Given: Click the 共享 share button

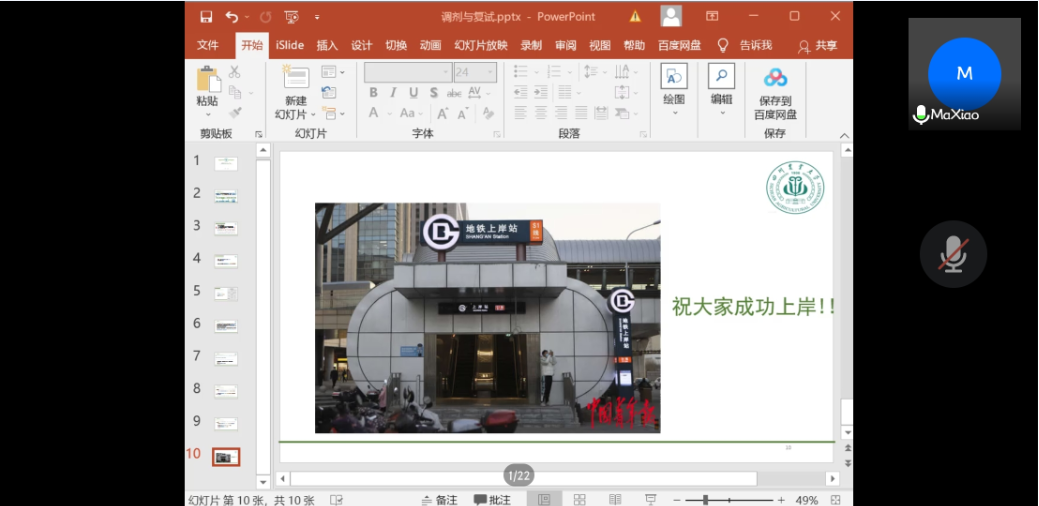Looking at the screenshot, I should (x=817, y=45).
